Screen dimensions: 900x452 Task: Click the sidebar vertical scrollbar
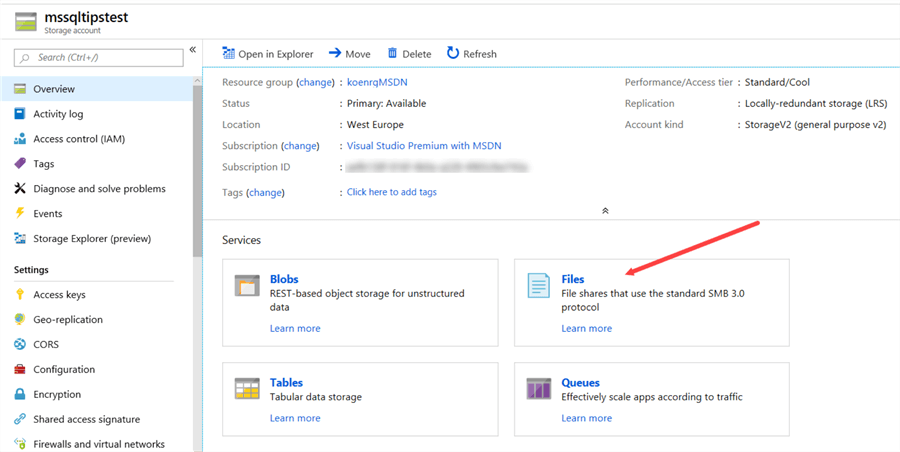point(197,172)
